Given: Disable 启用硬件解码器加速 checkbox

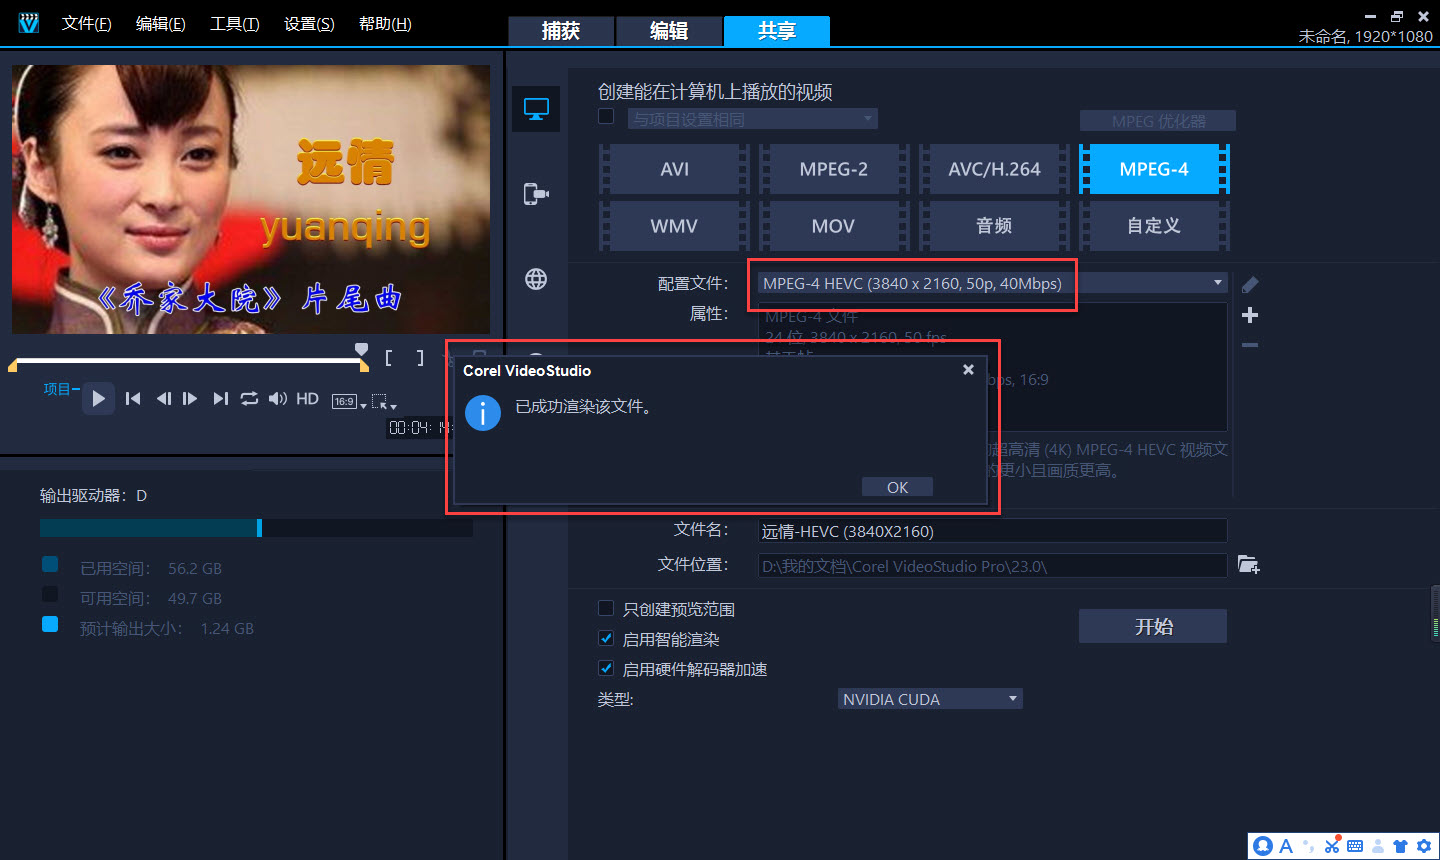Looking at the screenshot, I should click(605, 668).
